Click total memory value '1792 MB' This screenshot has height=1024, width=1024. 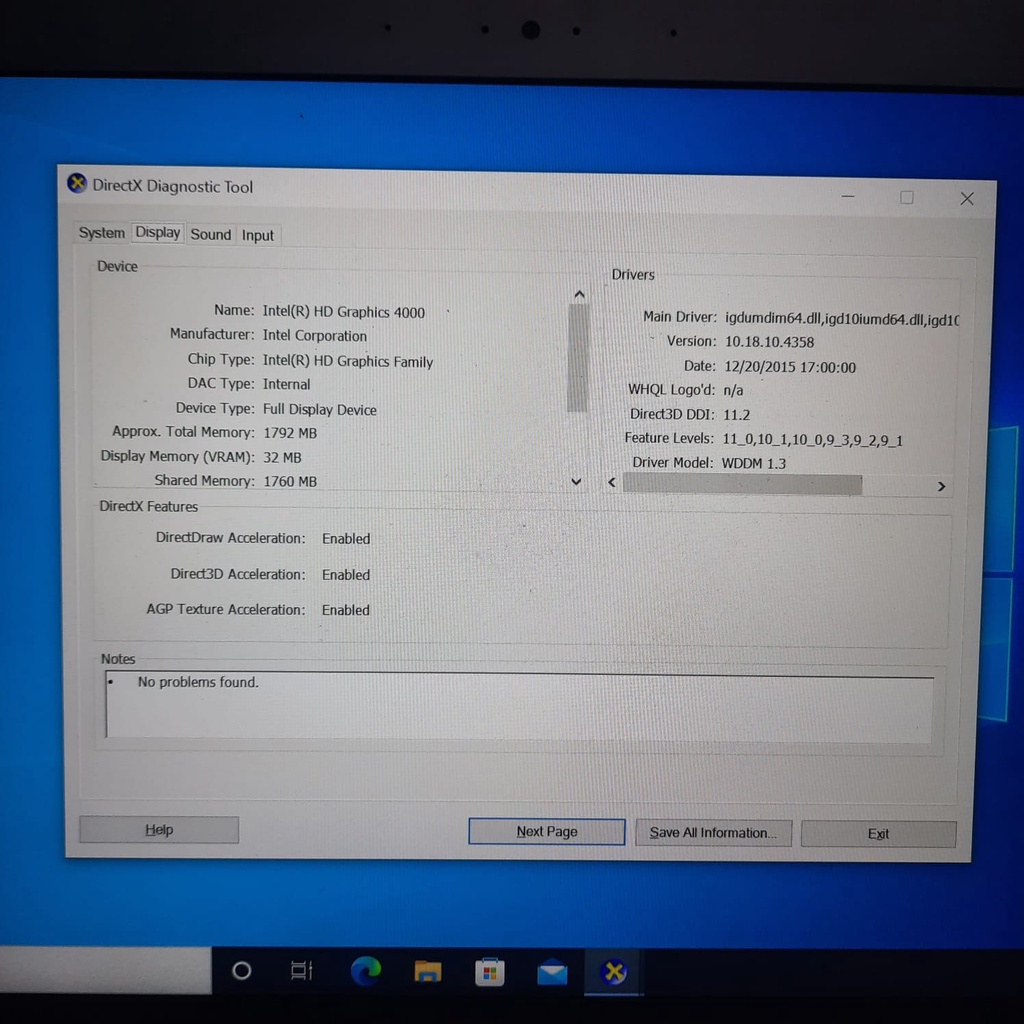tap(290, 433)
